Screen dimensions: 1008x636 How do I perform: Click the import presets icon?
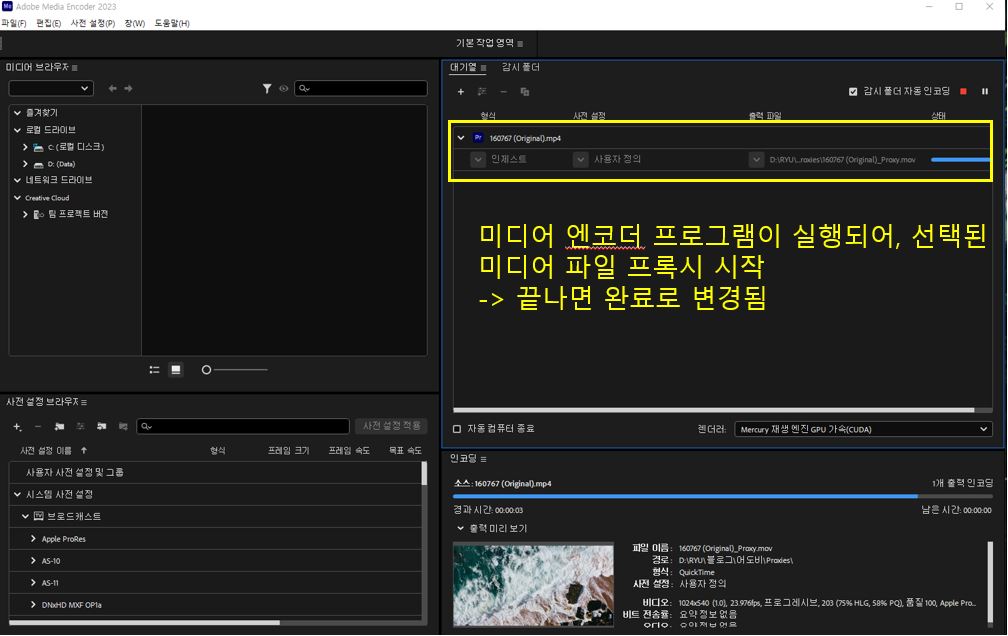(x=102, y=426)
